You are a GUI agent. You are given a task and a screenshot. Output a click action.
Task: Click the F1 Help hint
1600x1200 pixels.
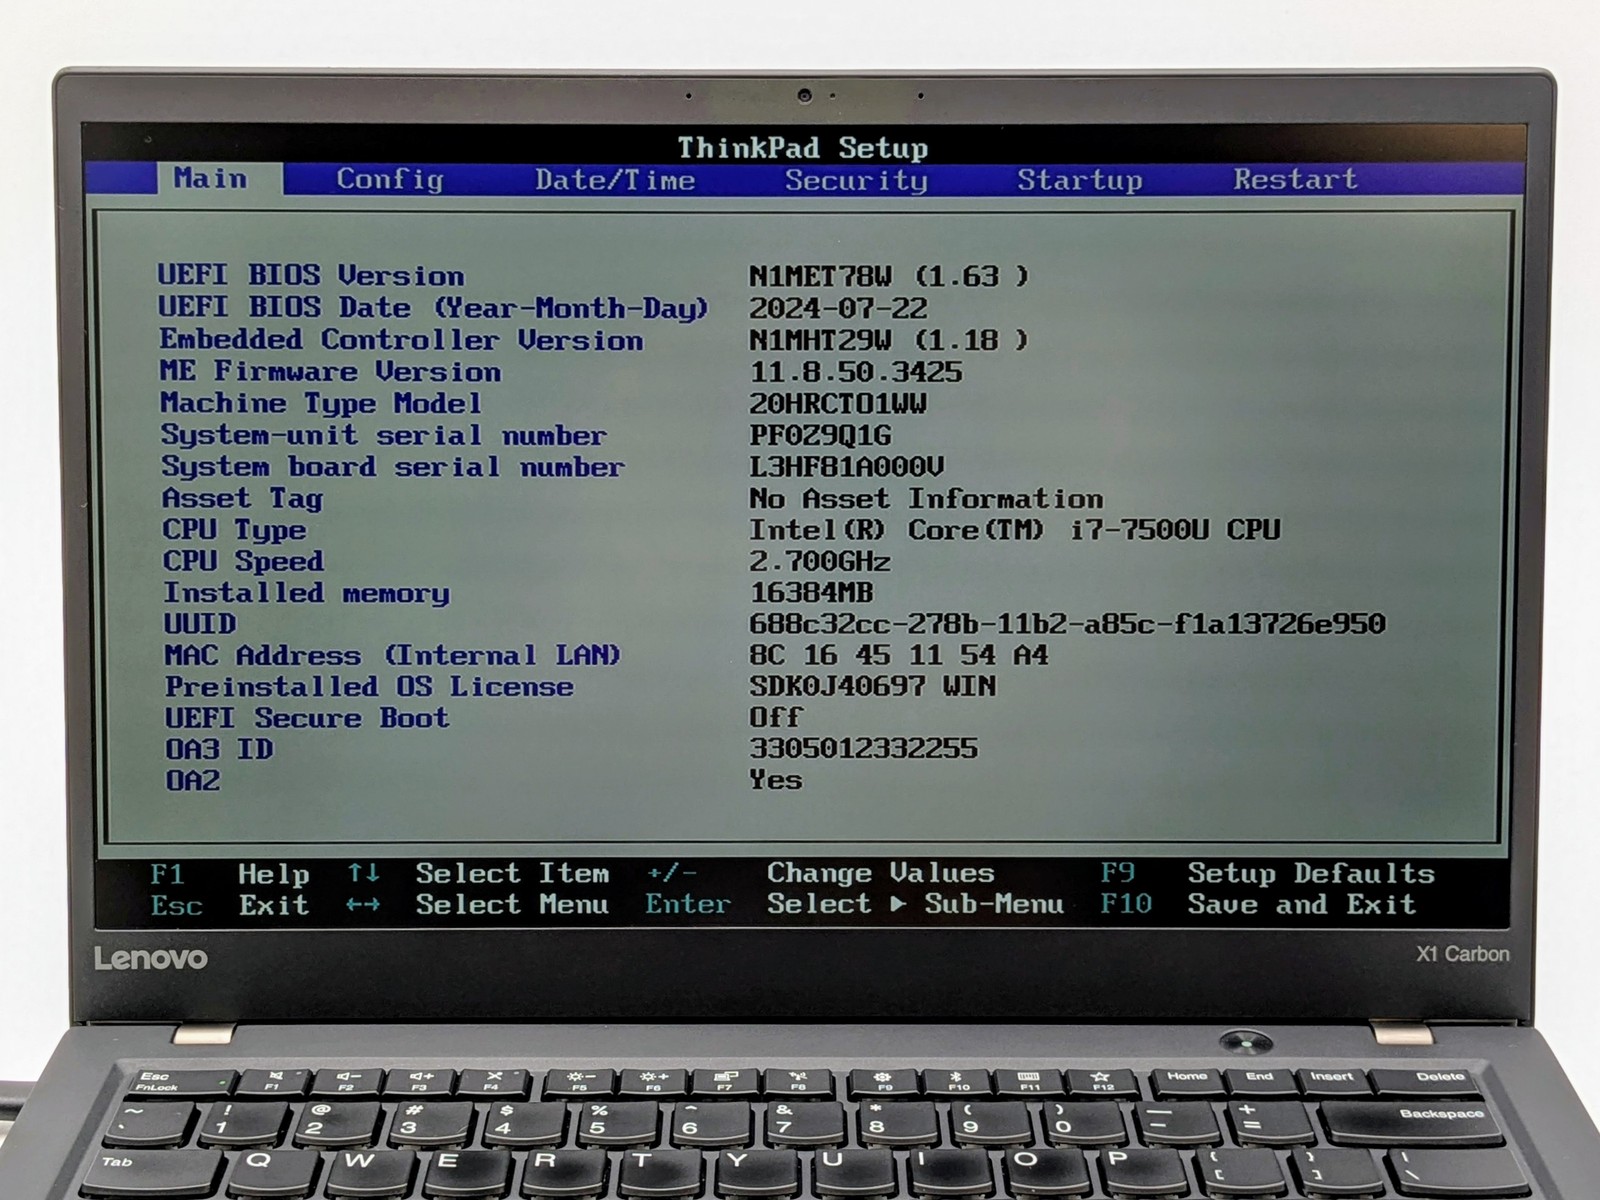tap(230, 874)
